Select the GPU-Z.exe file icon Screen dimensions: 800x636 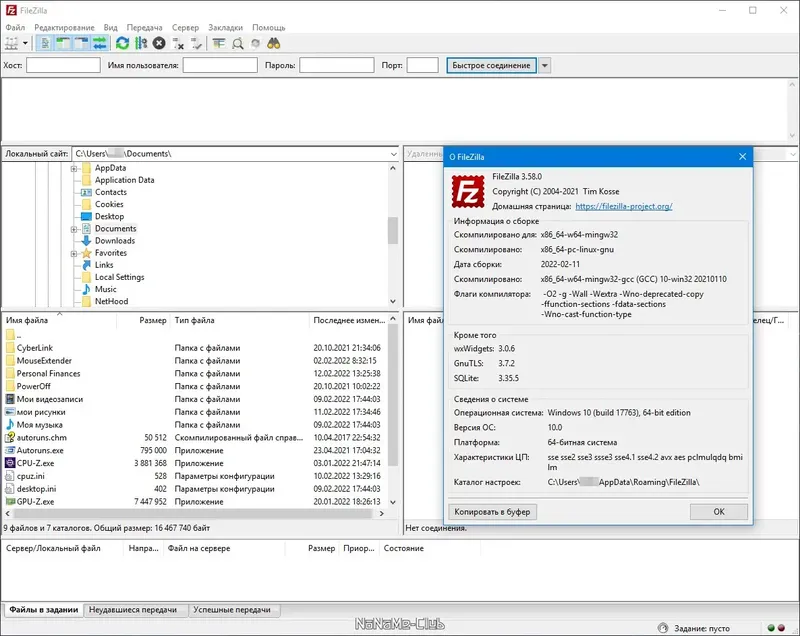click(x=10, y=501)
